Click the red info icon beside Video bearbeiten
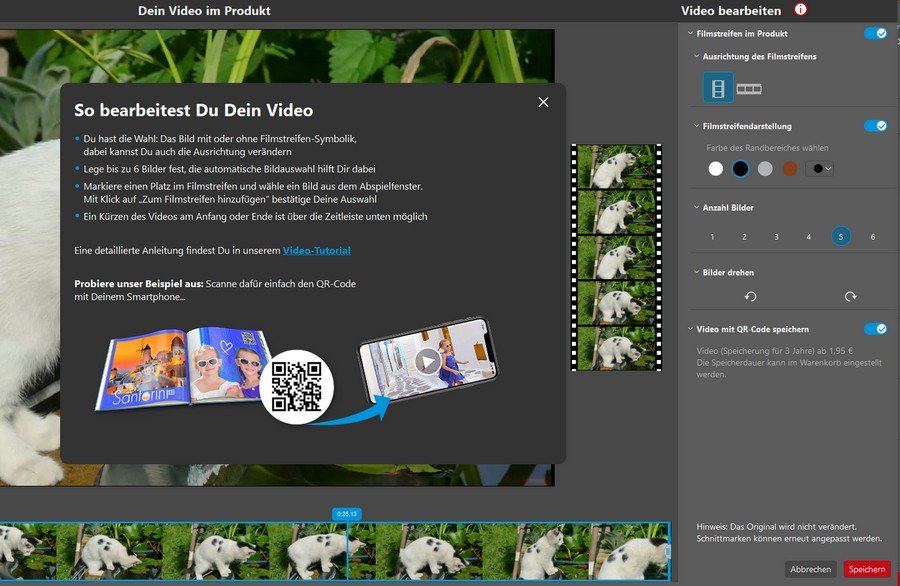 pyautogui.click(x=800, y=10)
